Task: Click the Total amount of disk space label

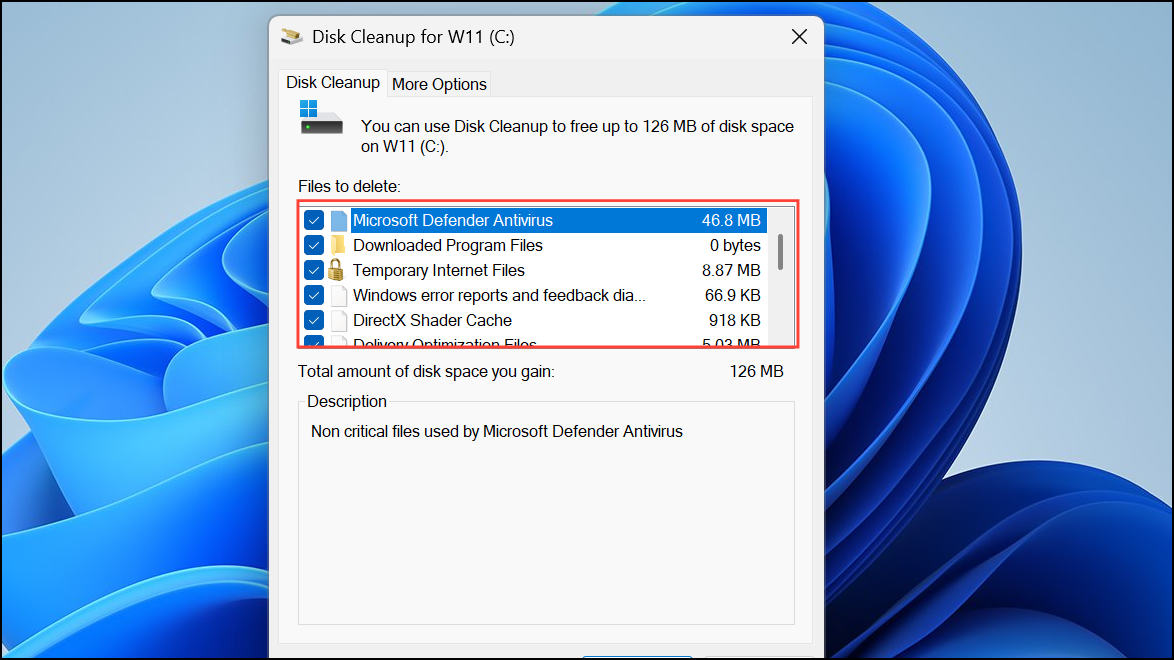Action: pos(426,372)
